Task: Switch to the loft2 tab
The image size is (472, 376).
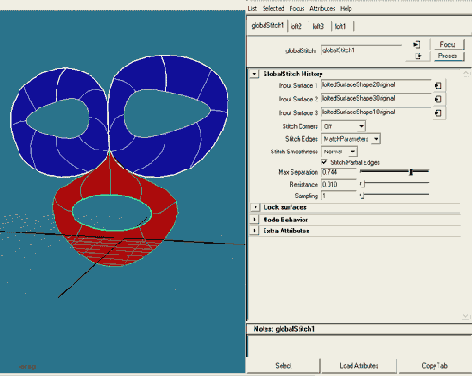Action: click(x=296, y=26)
